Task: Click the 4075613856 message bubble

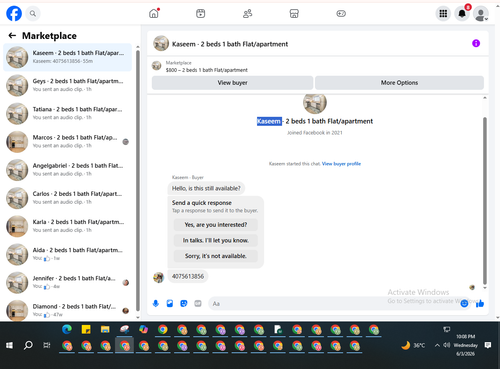Action: pos(188,276)
